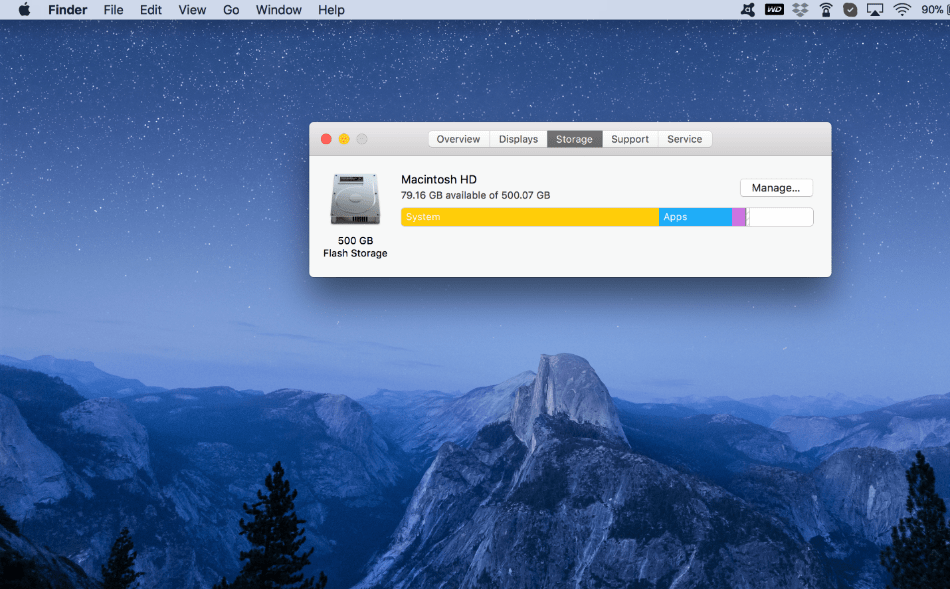Image resolution: width=950 pixels, height=589 pixels.
Task: Switch to the Displays tab
Action: pos(518,139)
